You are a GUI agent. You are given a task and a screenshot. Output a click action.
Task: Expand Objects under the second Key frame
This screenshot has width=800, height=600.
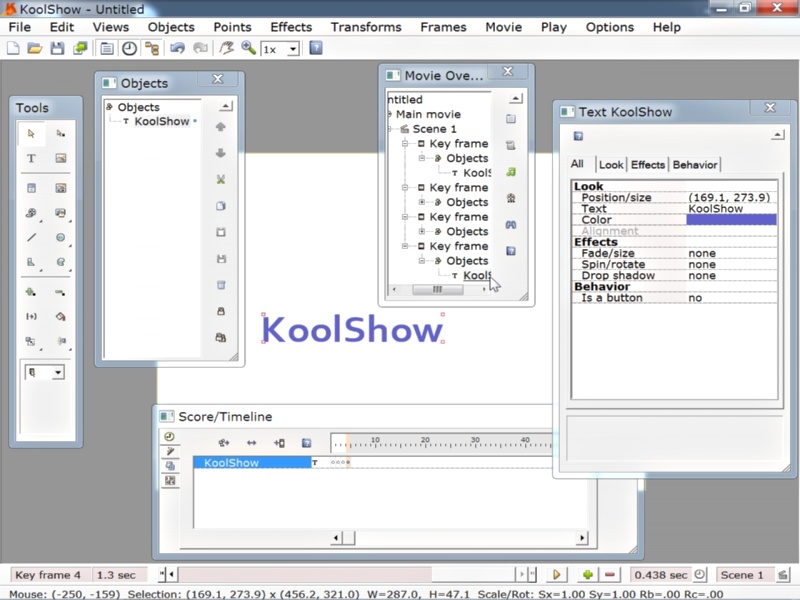click(x=422, y=203)
